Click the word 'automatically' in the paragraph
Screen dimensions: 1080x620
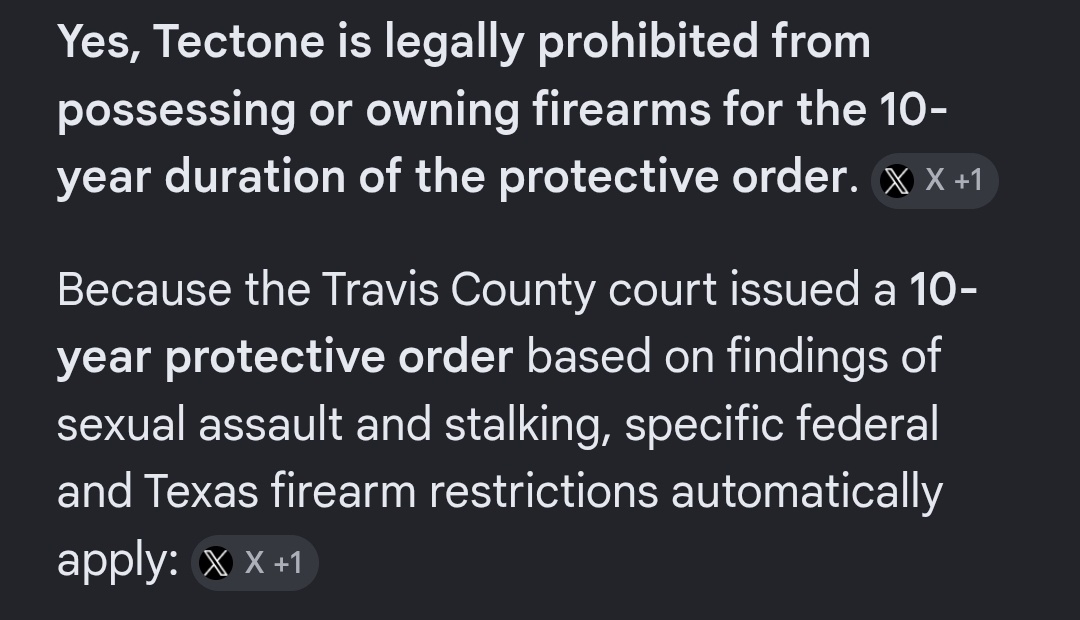807,493
